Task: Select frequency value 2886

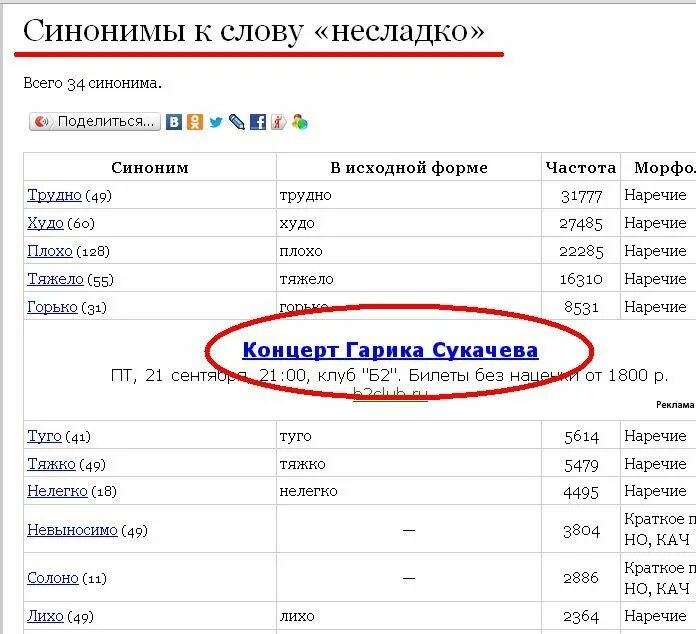Action: coord(581,578)
